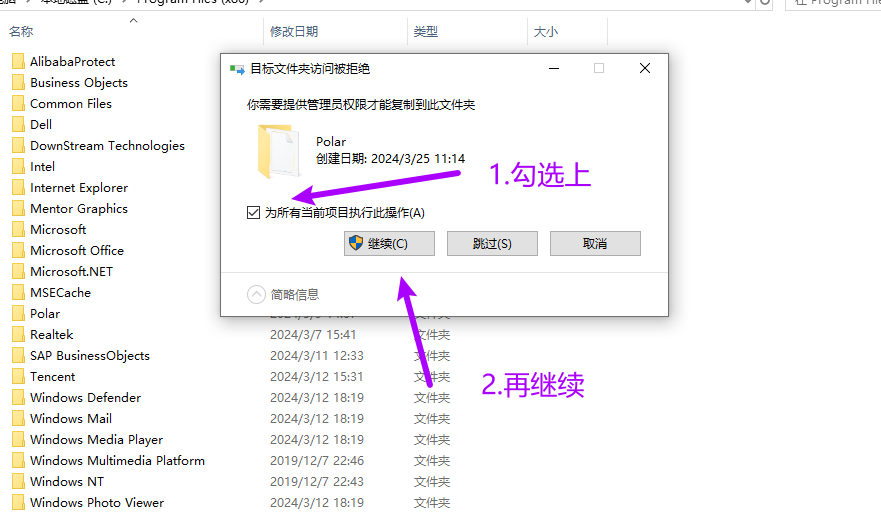Click the Microsoft Office folder icon
This screenshot has height=513, width=881.
tap(19, 251)
